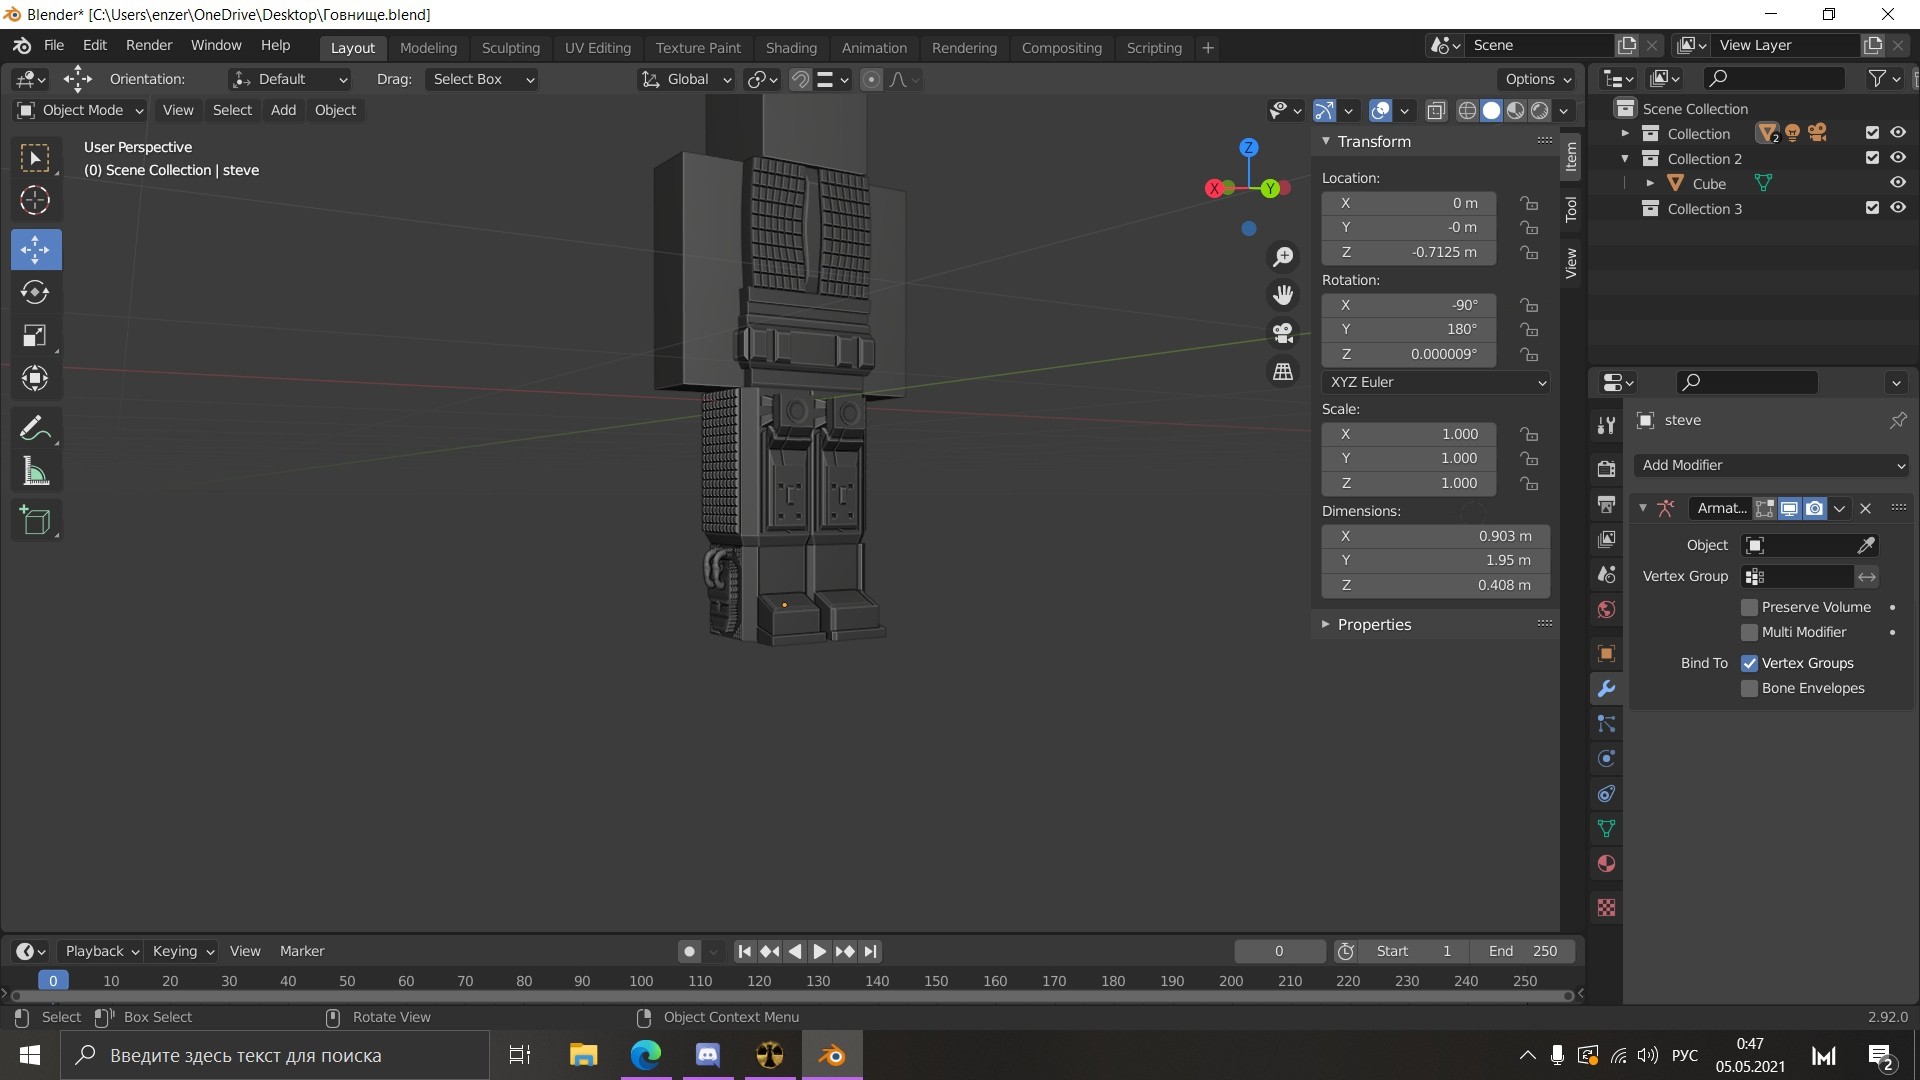The width and height of the screenshot is (1920, 1080).
Task: Open the File menu
Action: click(x=54, y=45)
